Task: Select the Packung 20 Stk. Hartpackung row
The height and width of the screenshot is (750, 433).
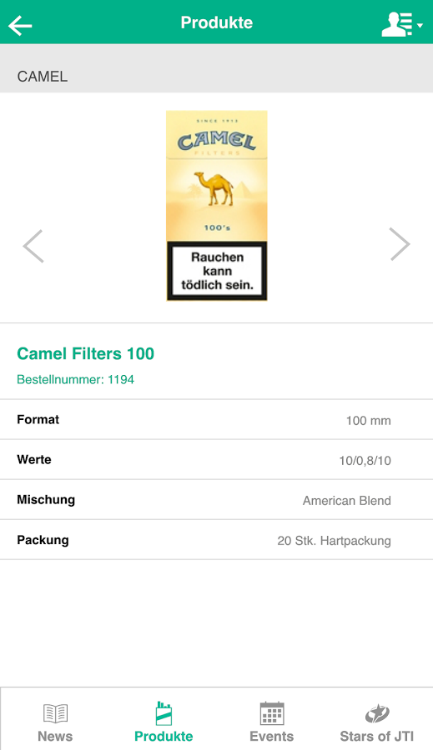Action: pos(216,540)
